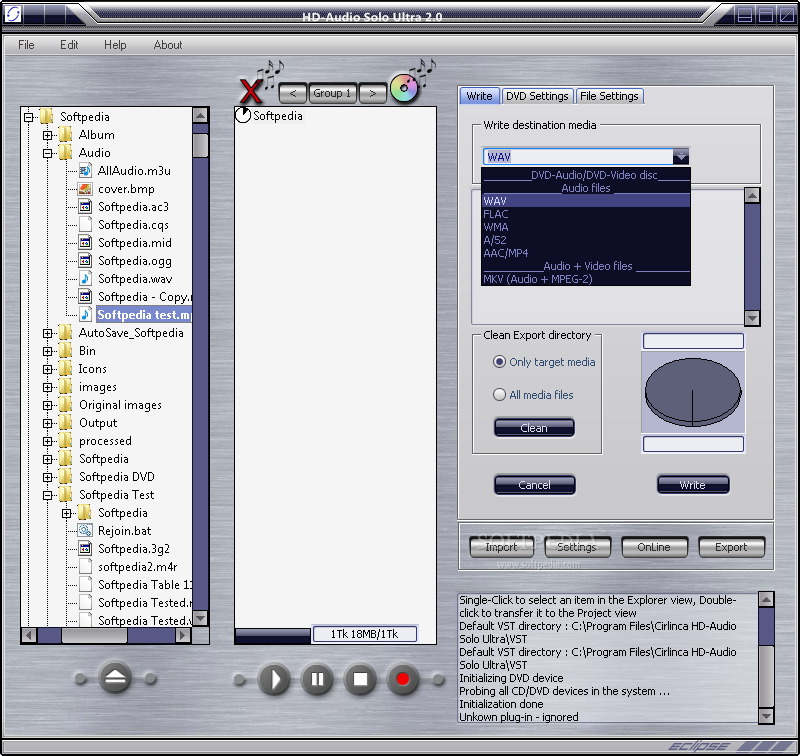Image resolution: width=800 pixels, height=756 pixels.
Task: Click the Output folder icon
Action: 66,422
